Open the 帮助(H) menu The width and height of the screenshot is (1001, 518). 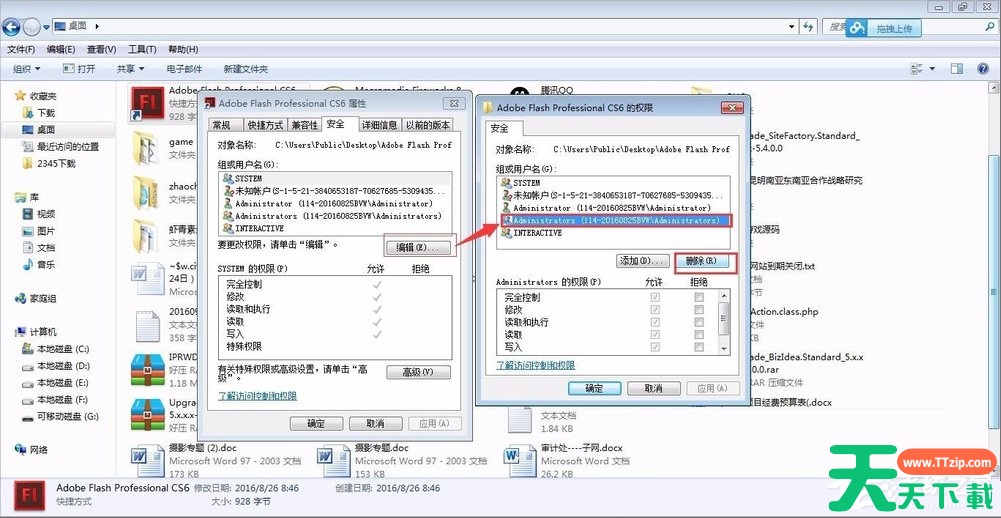[x=183, y=49]
